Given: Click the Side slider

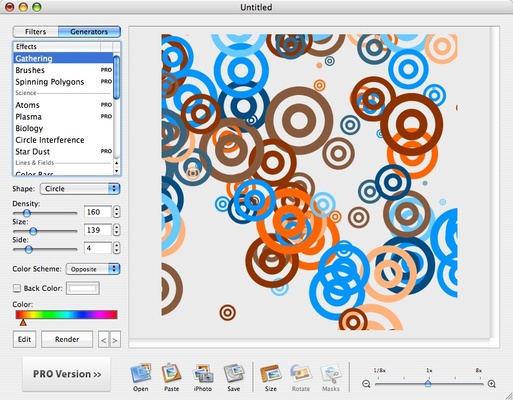Looking at the screenshot, I should [45, 249].
